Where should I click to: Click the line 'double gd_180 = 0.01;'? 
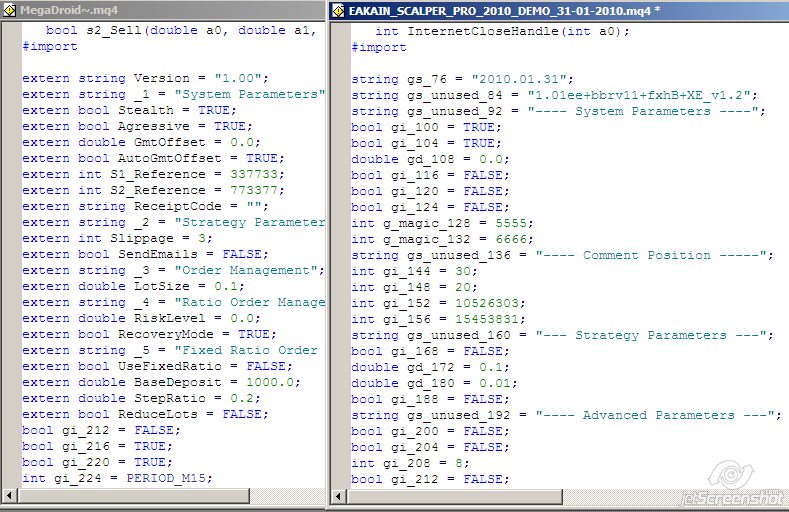click(434, 384)
